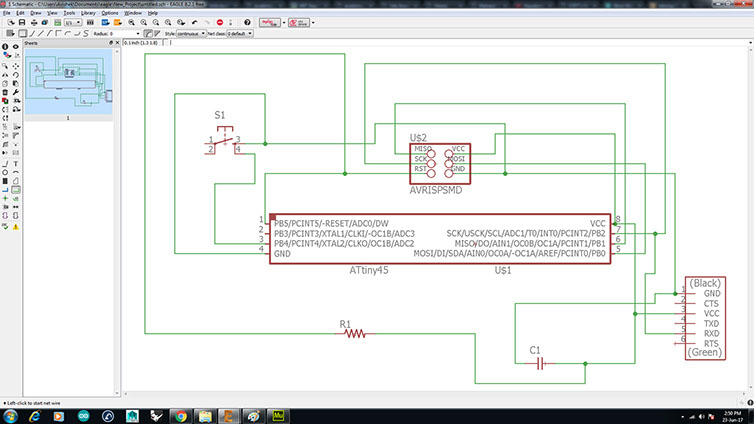Select the Display layers tool
754x424 pixels.
[7, 55]
